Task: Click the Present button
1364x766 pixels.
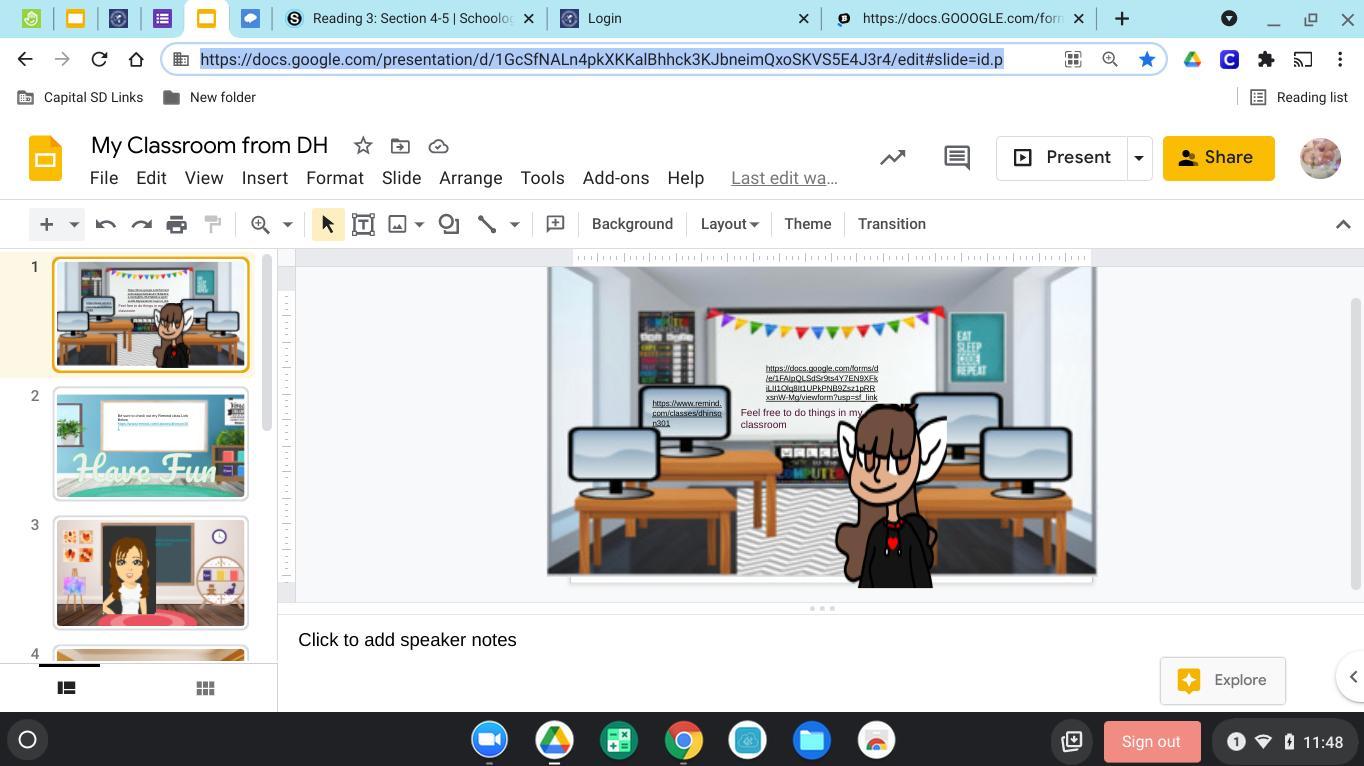Action: (x=1062, y=158)
